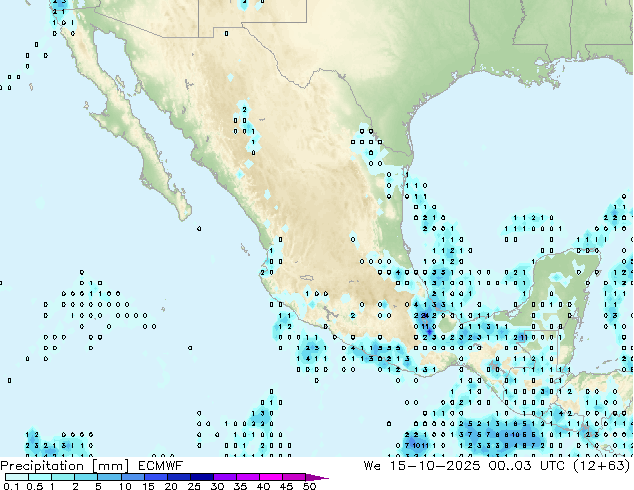This screenshot has height=490, width=634.
Task: Choose the 20–25 mm dark blue swatch
Action: click(x=179, y=477)
